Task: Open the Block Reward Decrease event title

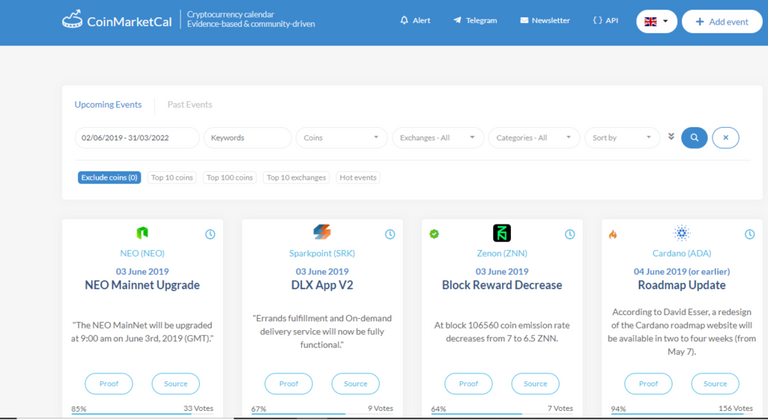Action: tap(502, 285)
